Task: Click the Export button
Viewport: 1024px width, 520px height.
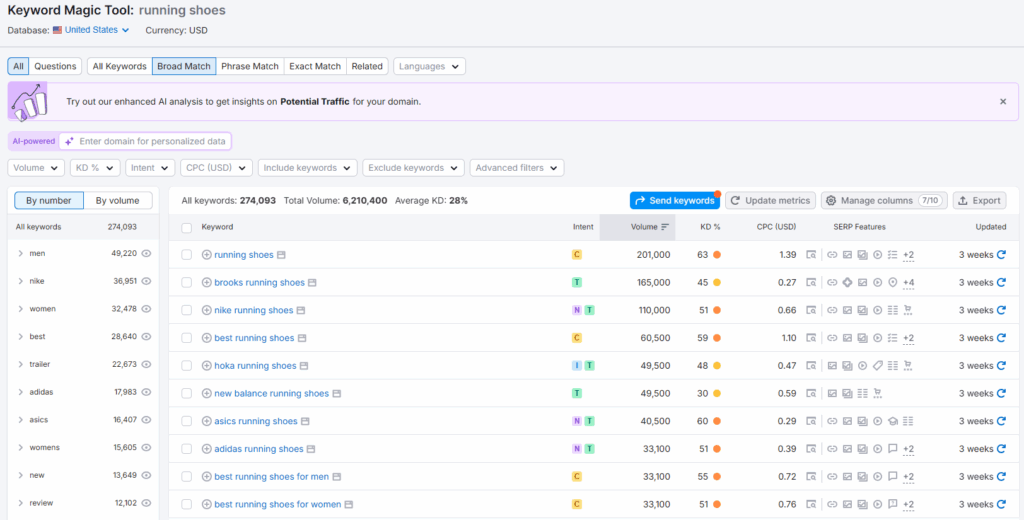Action: click(980, 201)
